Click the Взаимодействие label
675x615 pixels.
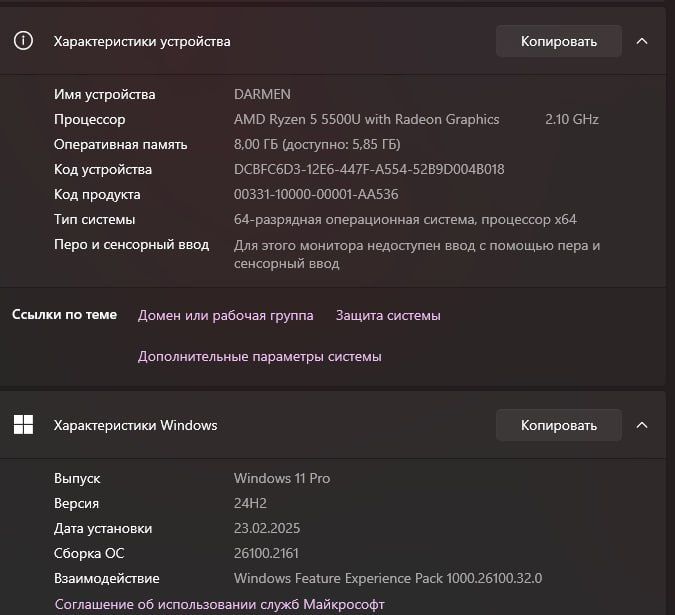coord(106,578)
